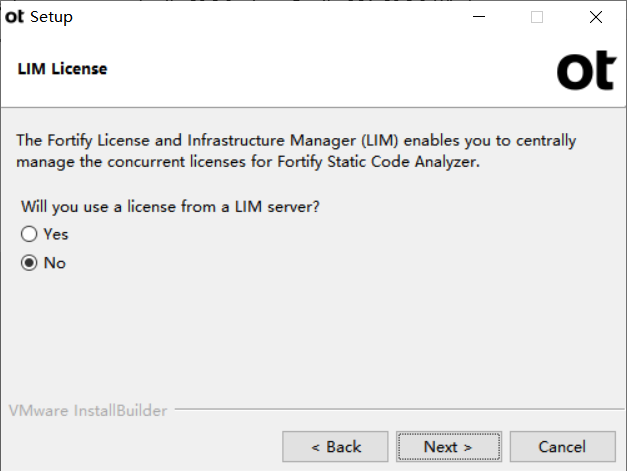
Task: Click the large ot logo in header
Action: coord(587,70)
